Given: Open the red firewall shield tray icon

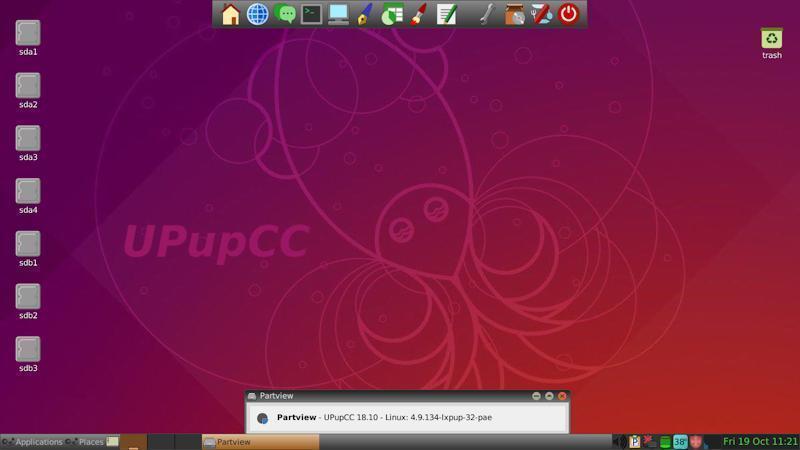Looking at the screenshot, I should point(695,442).
